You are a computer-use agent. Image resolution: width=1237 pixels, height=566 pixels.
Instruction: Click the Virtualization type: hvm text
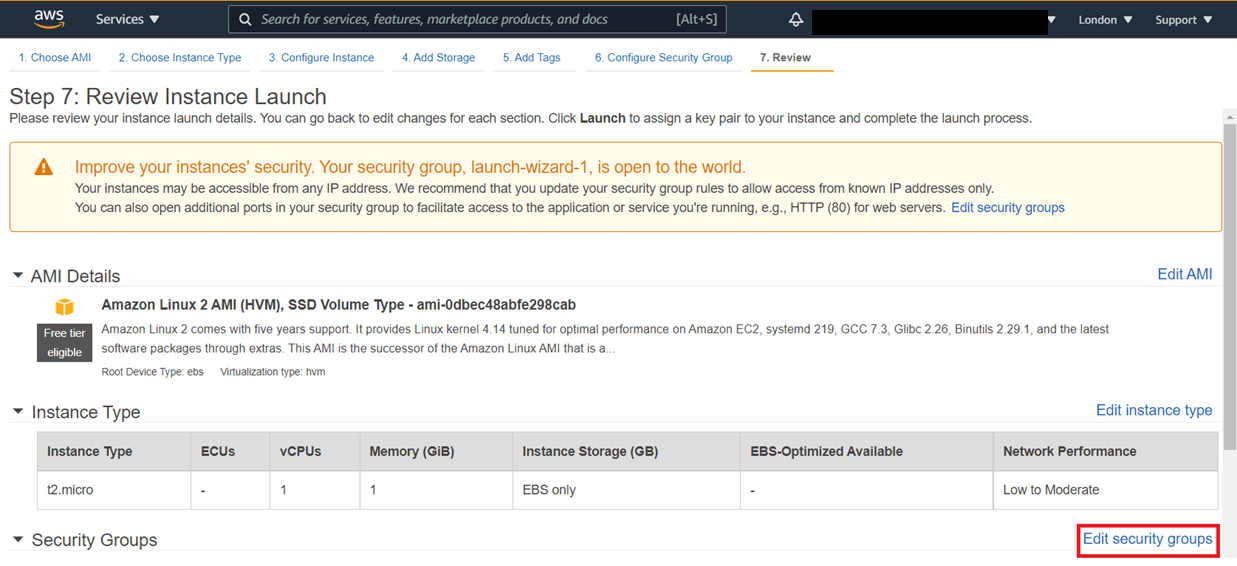tap(272, 372)
